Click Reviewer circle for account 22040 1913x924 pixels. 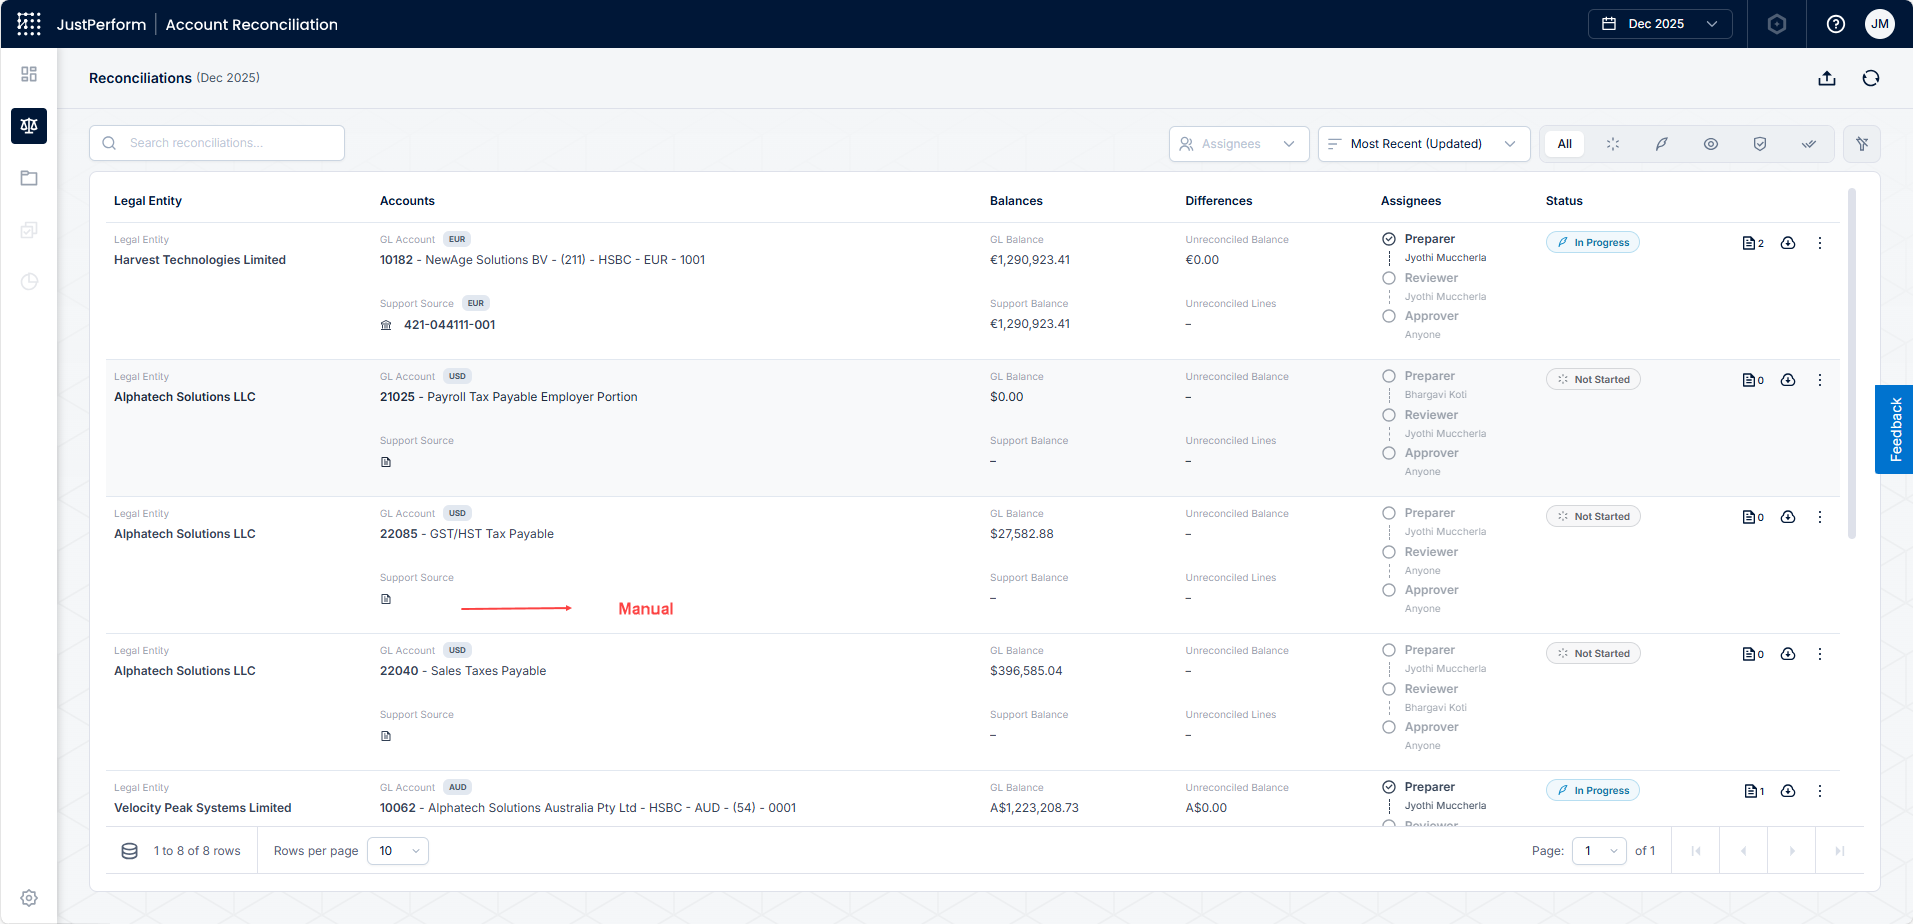click(1389, 689)
